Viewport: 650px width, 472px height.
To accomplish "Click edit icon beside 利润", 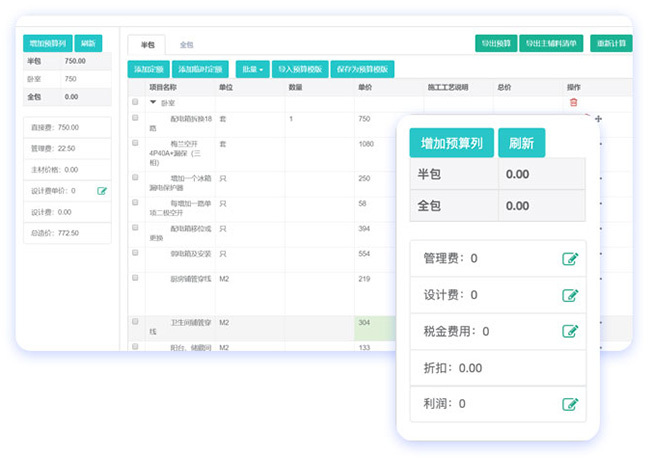I will (570, 404).
